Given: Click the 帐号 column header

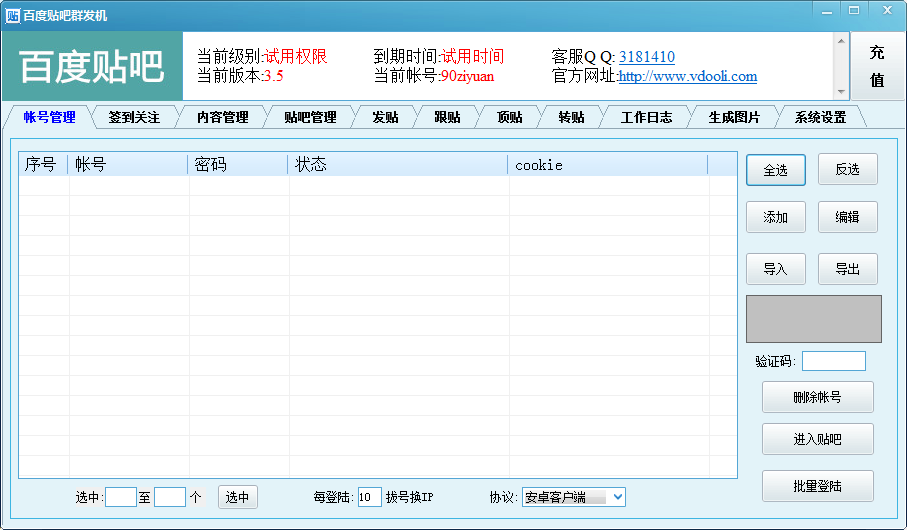Looking at the screenshot, I should (x=128, y=165).
